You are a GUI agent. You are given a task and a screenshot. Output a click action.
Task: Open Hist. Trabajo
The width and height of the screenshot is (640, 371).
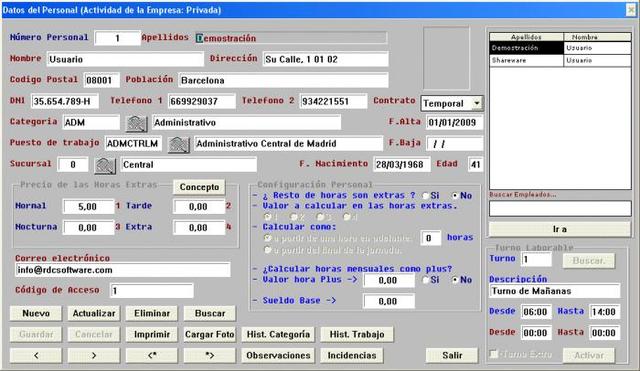pyautogui.click(x=357, y=335)
